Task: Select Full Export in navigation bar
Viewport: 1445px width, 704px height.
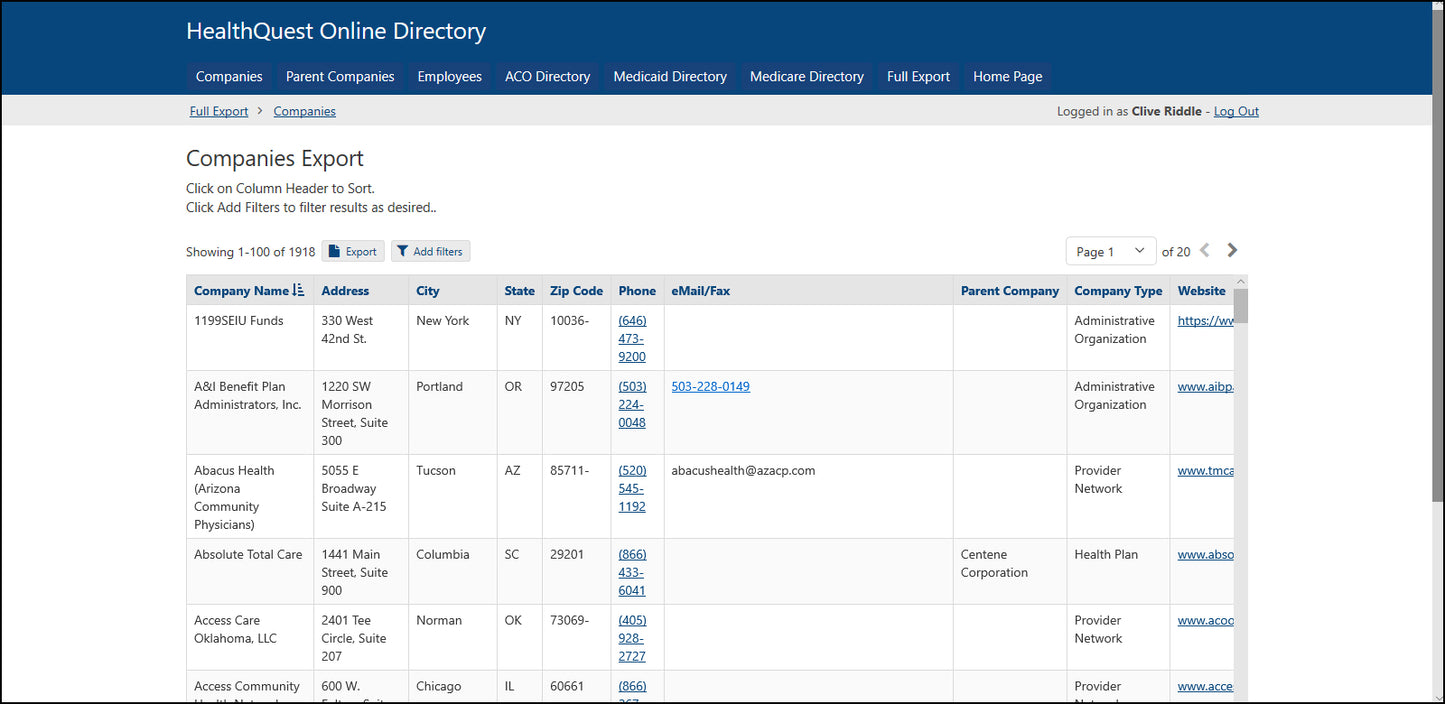Action: tap(918, 77)
